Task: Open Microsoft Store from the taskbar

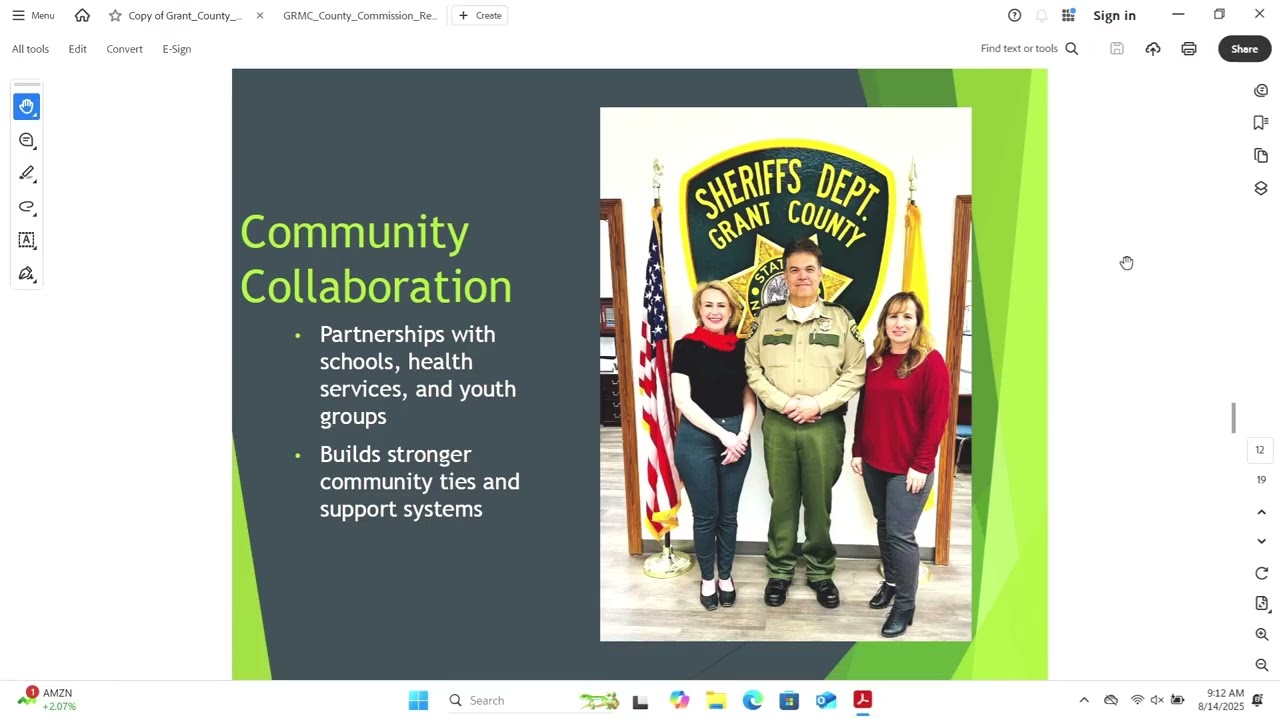Action: coord(789,700)
